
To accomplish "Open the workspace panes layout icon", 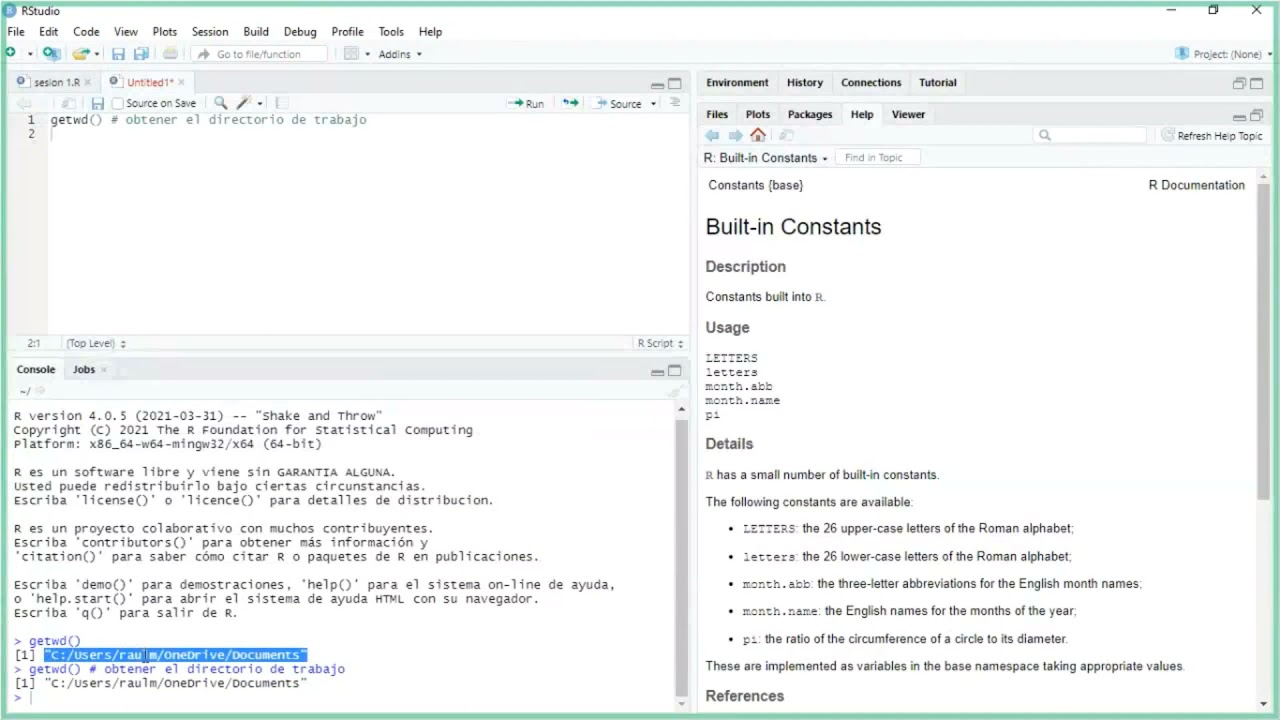I will pyautogui.click(x=351, y=54).
